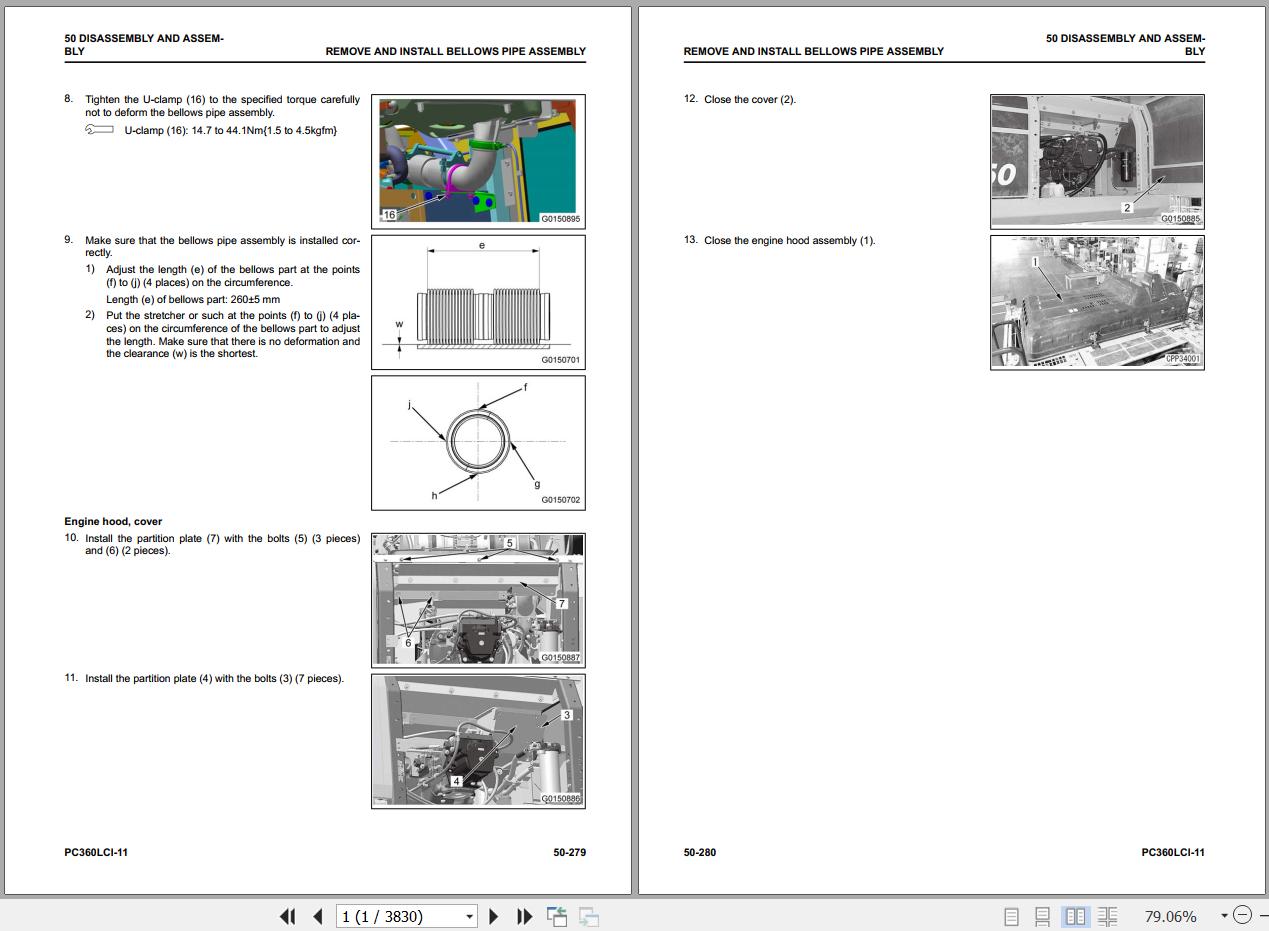Click step 11 partition plate (4) instruction
The height and width of the screenshot is (931, 1269).
[x=214, y=679]
